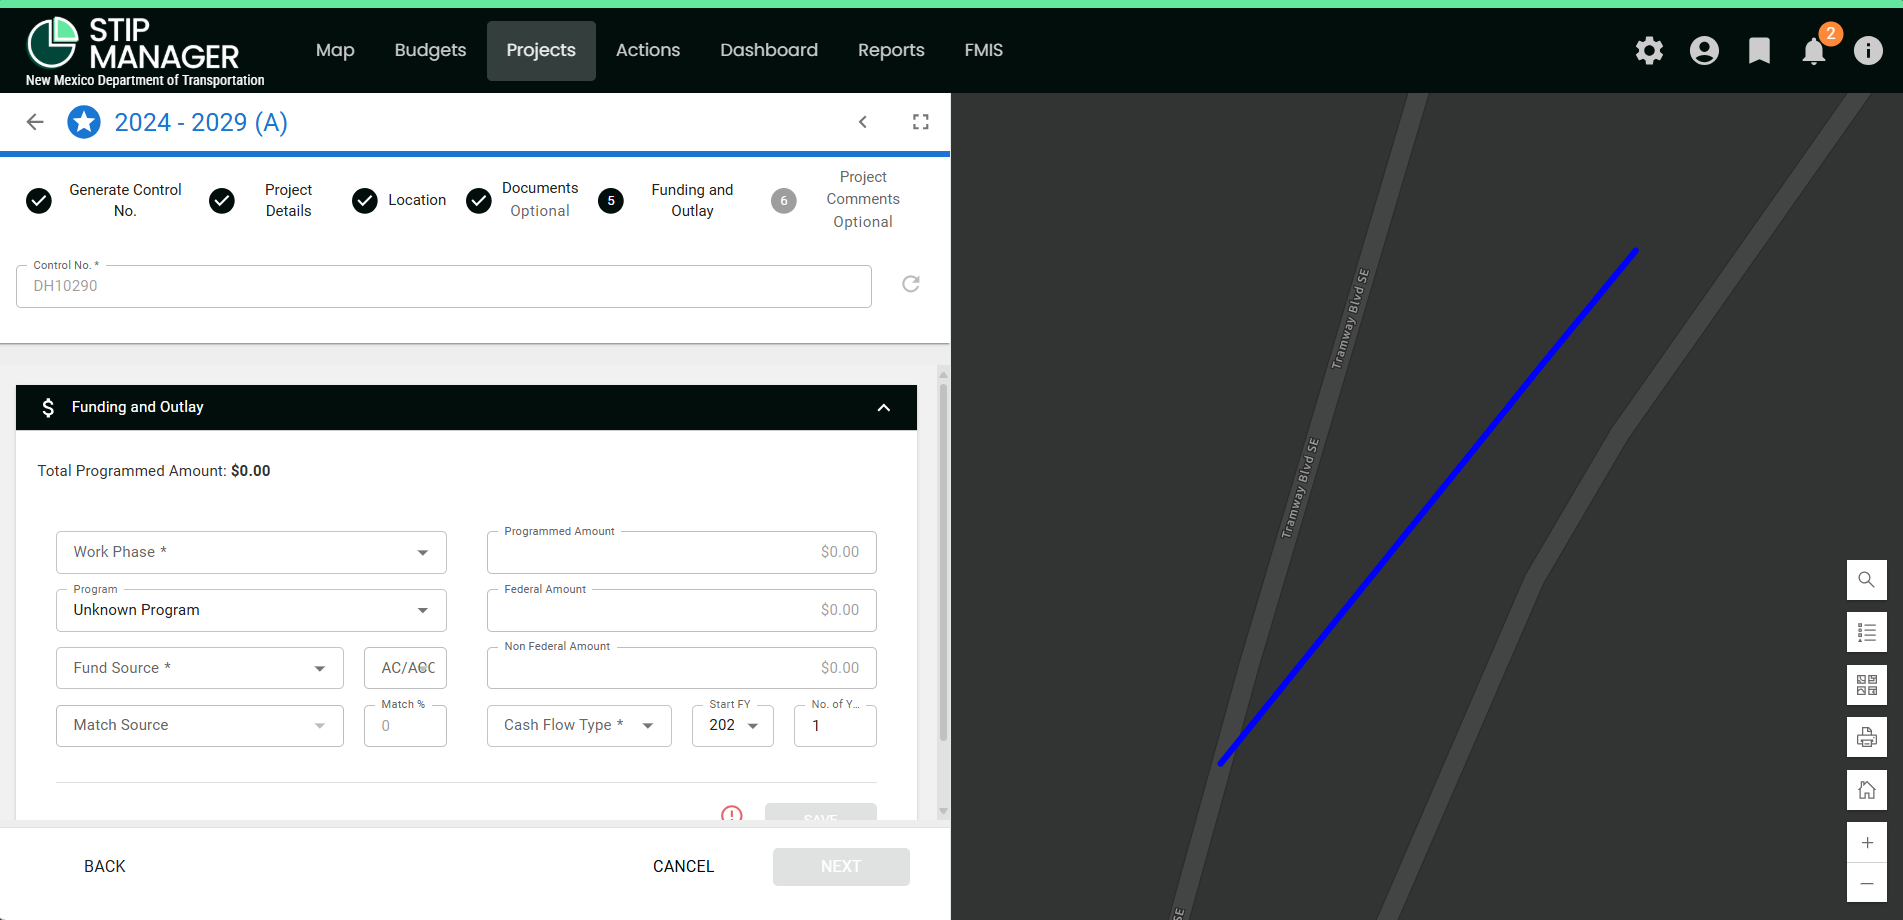Collapse the Funding and Outlay section
The height and width of the screenshot is (920, 1903).
(884, 407)
